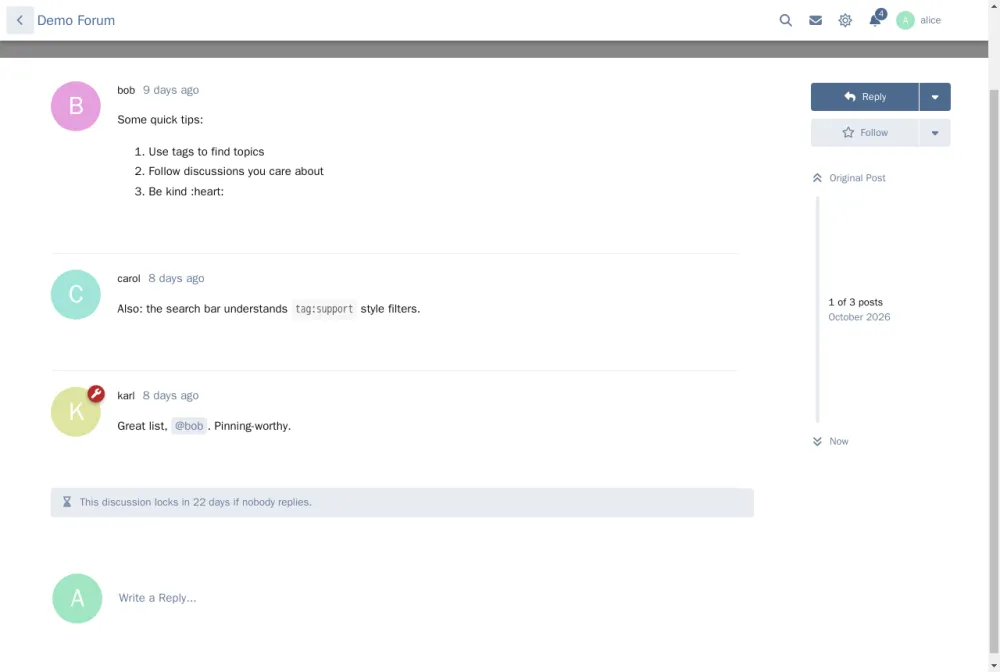
Task: Open the gear settings icon
Action: point(845,20)
